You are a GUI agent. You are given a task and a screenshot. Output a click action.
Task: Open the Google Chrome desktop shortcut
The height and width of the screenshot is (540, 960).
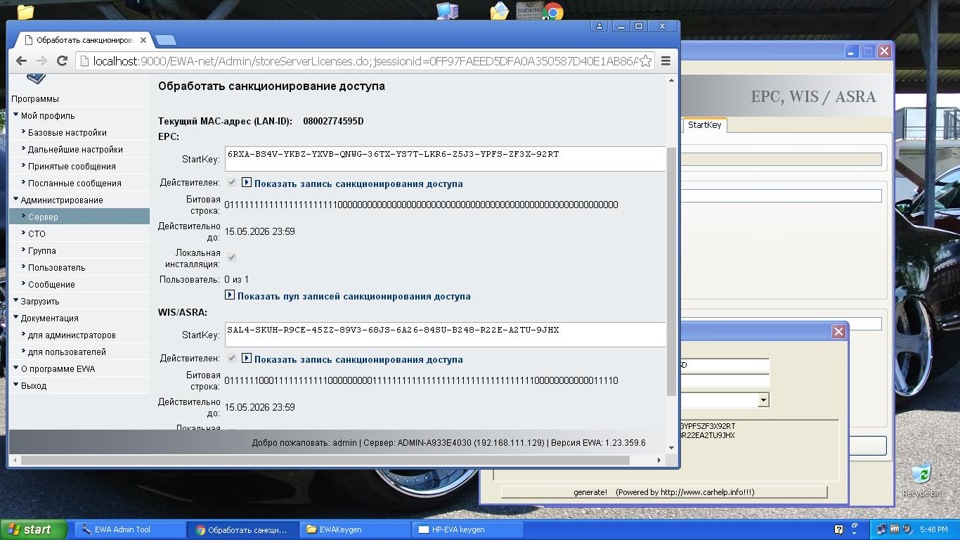(553, 11)
